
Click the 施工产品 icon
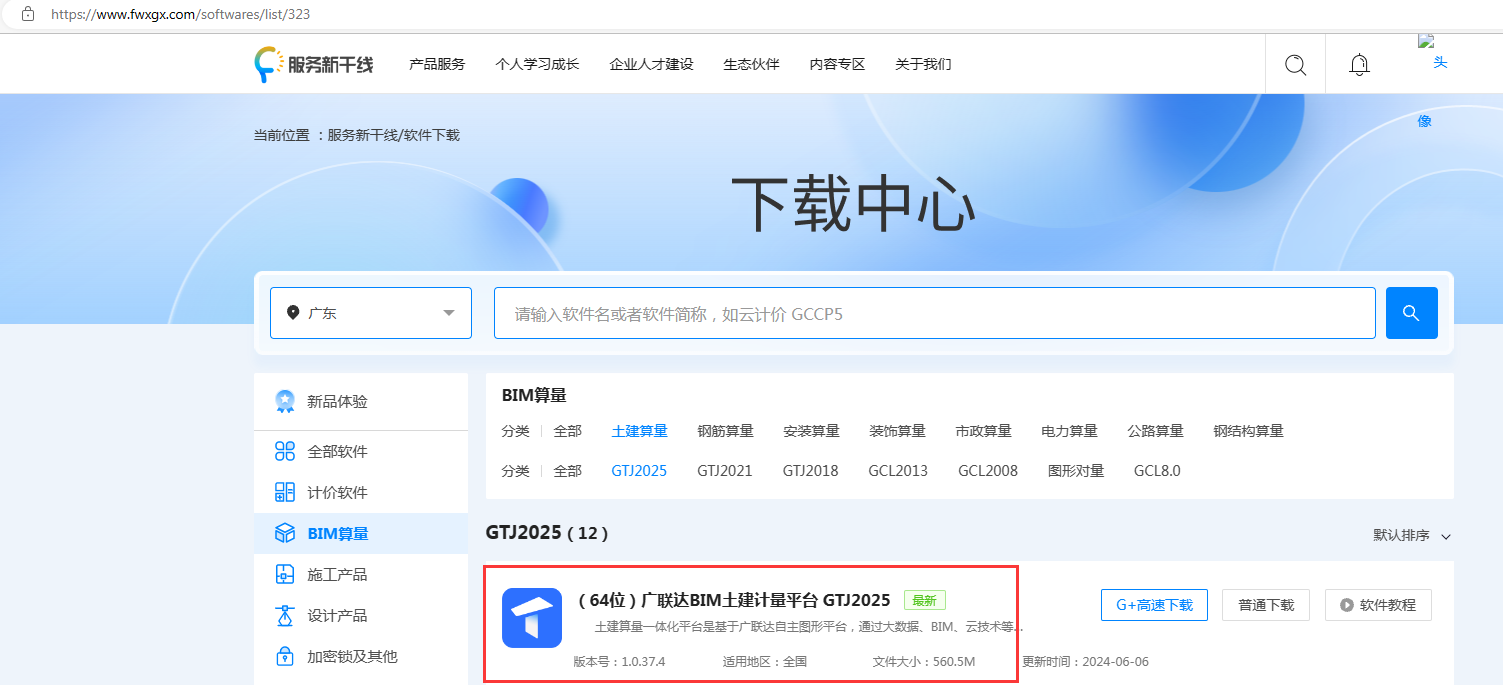point(285,574)
